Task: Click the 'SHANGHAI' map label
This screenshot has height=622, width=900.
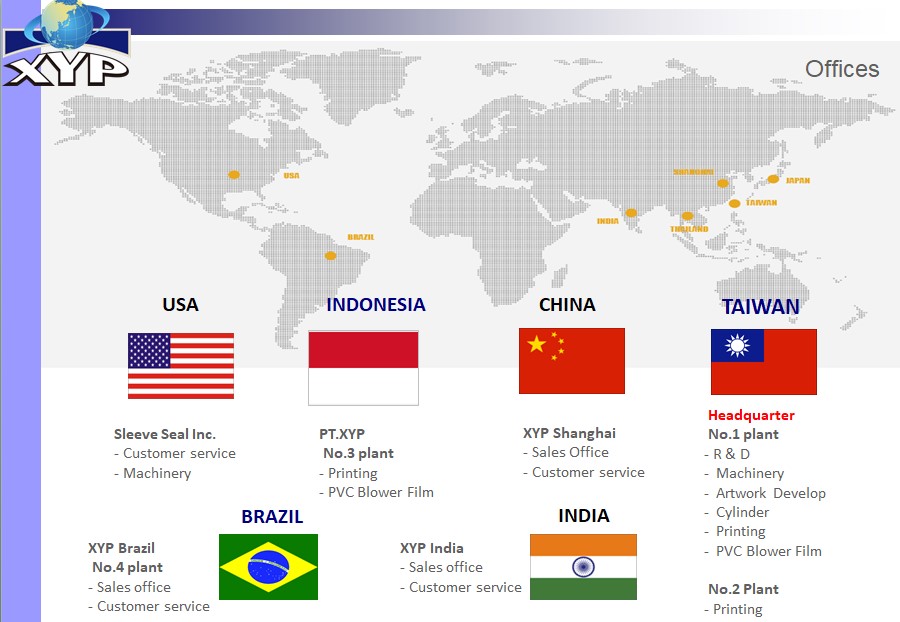Action: [693, 172]
